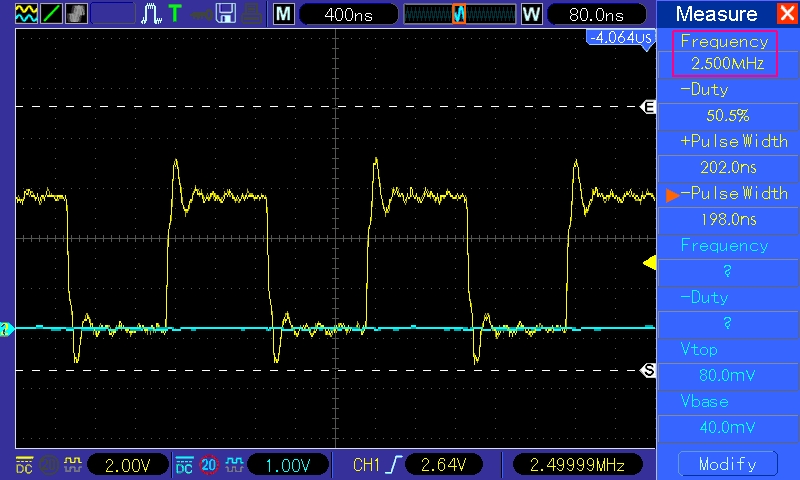800x480 pixels.
Task: Click the W window timebase icon
Action: [531, 14]
